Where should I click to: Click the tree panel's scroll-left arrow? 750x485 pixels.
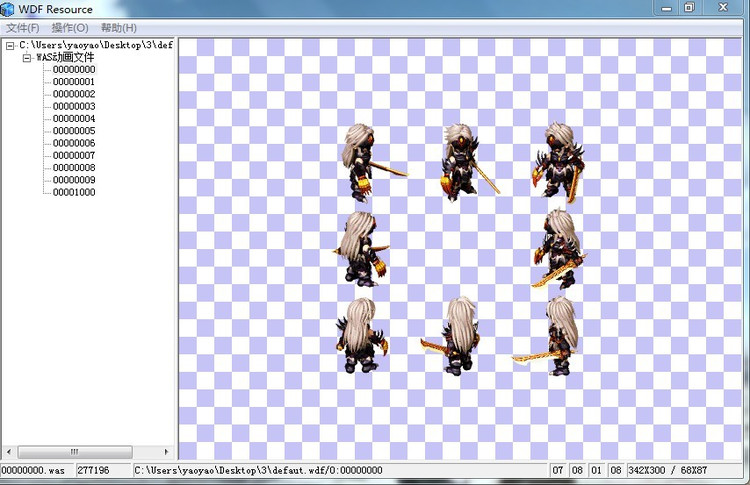click(x=8, y=452)
